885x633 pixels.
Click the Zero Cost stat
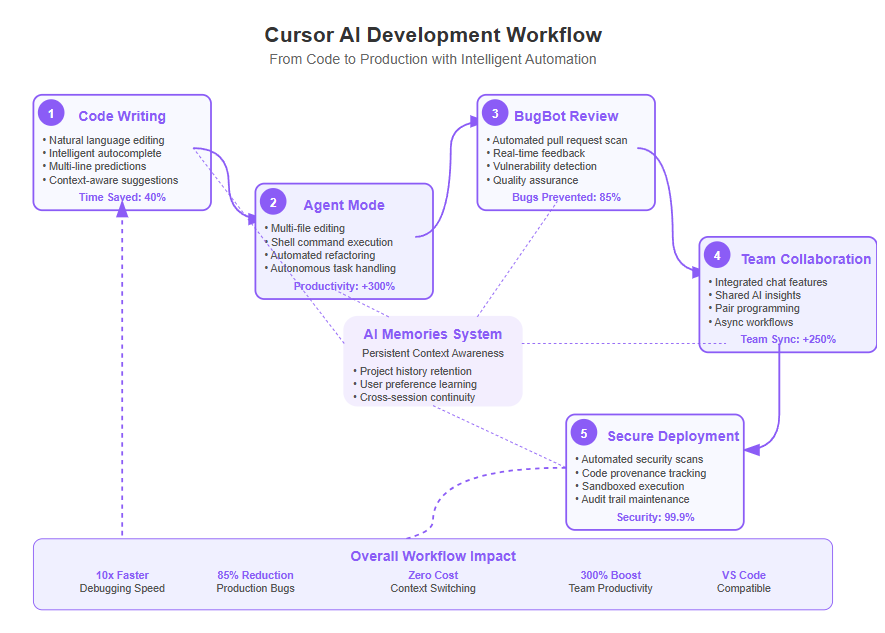coord(433,575)
